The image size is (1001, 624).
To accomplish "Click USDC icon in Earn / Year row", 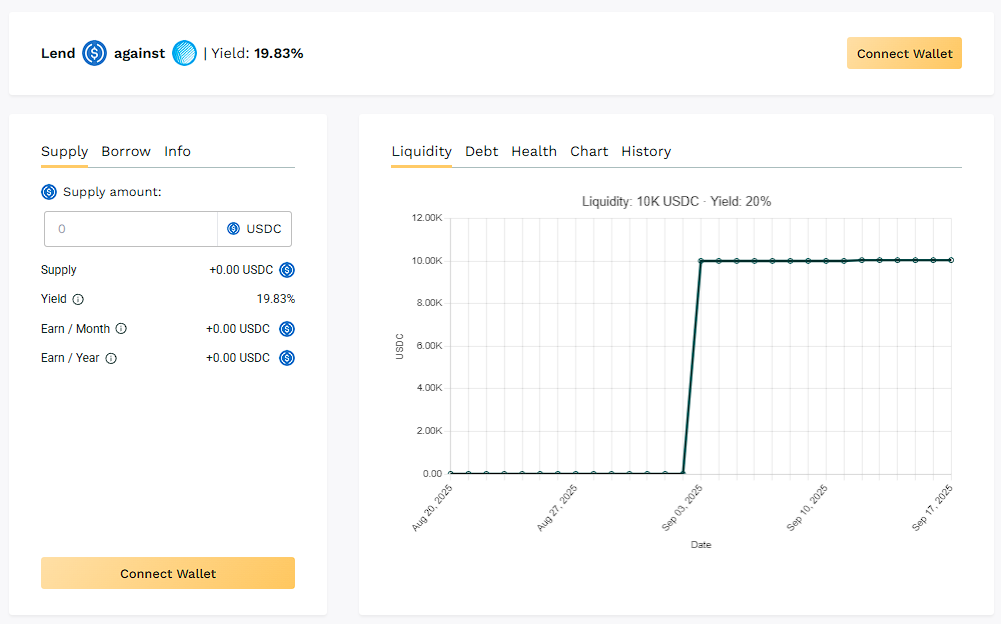I will click(287, 358).
